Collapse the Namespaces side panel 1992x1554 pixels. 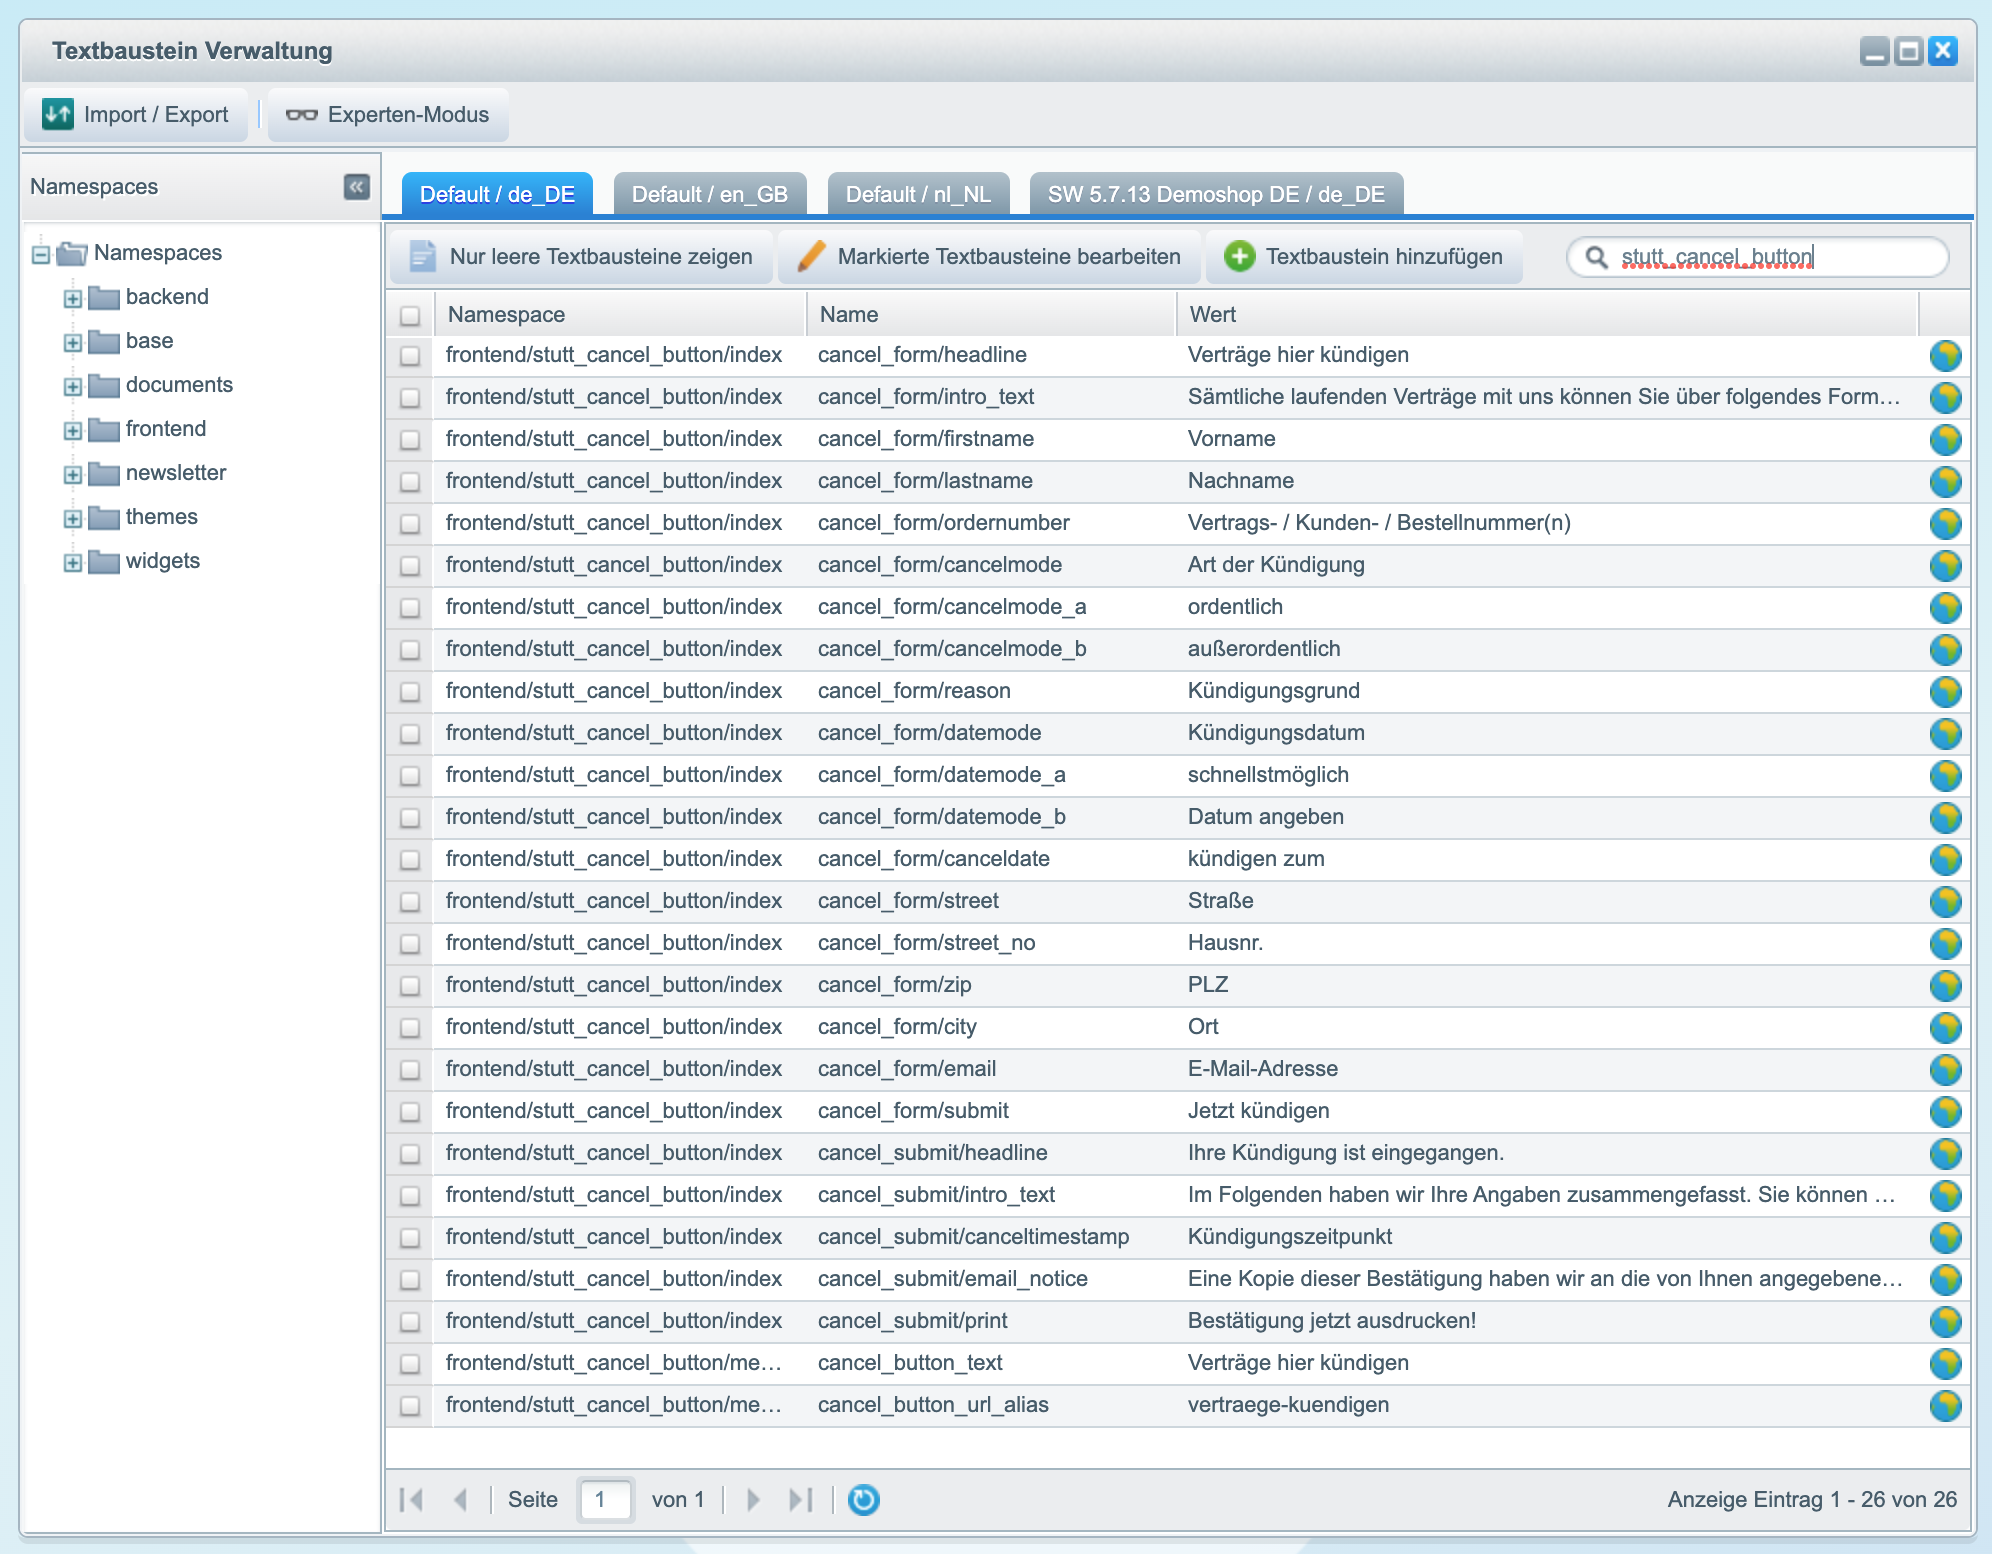[x=357, y=187]
